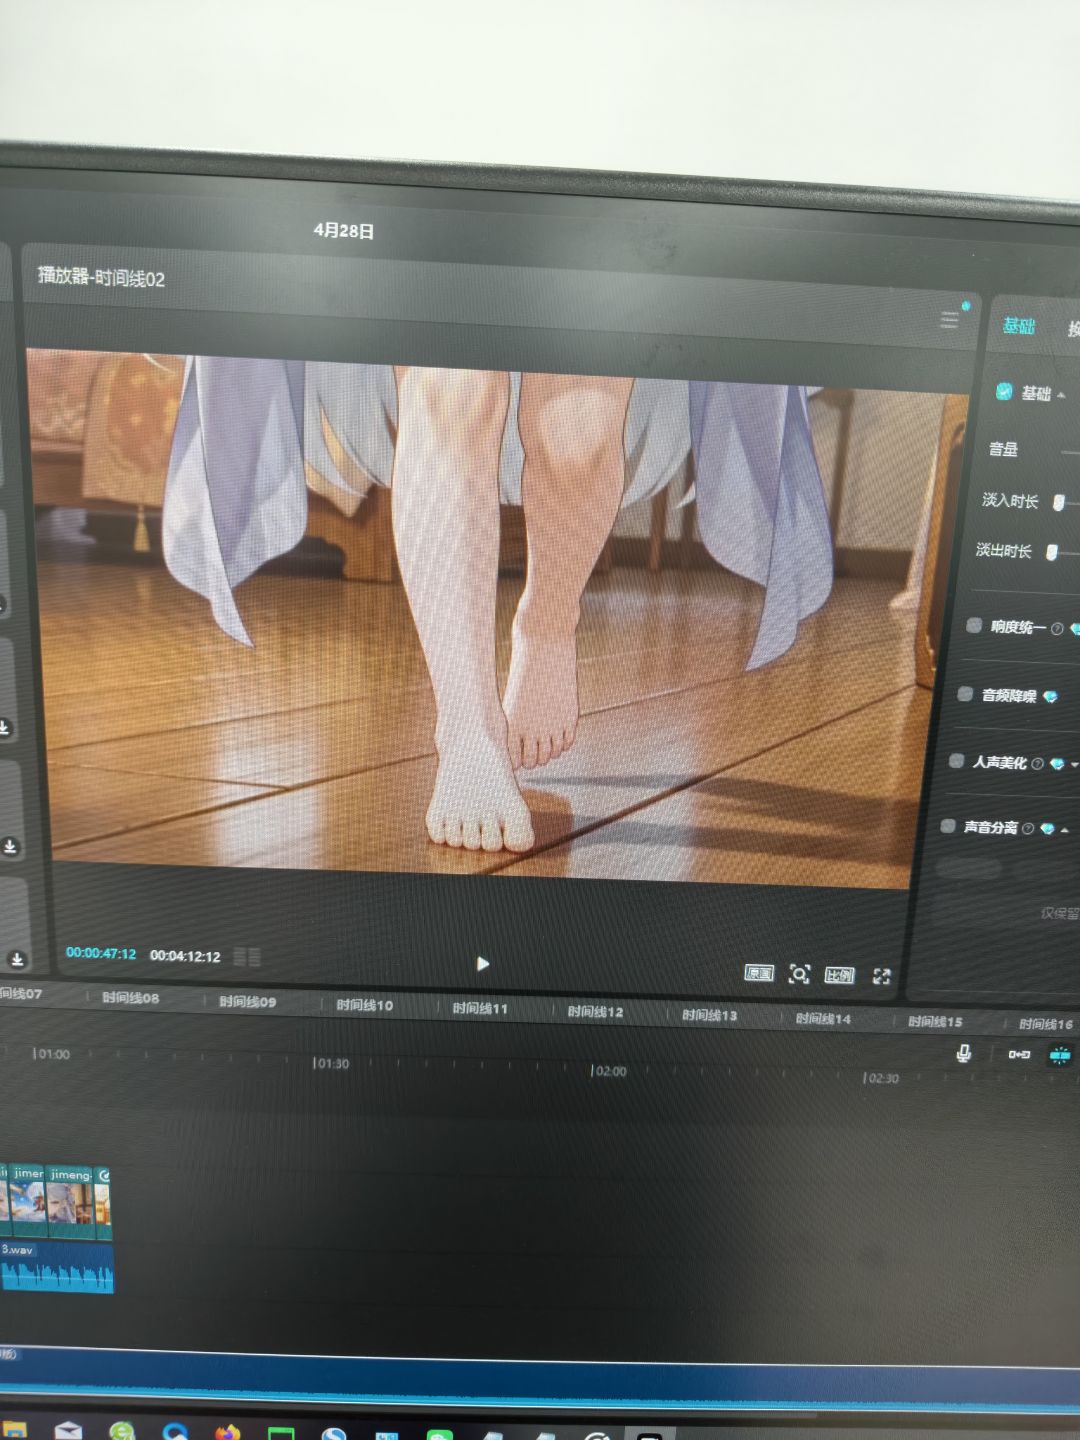The image size is (1080, 1440).
Task: Adjust the 淡入时长 slider handle
Action: (1058, 502)
